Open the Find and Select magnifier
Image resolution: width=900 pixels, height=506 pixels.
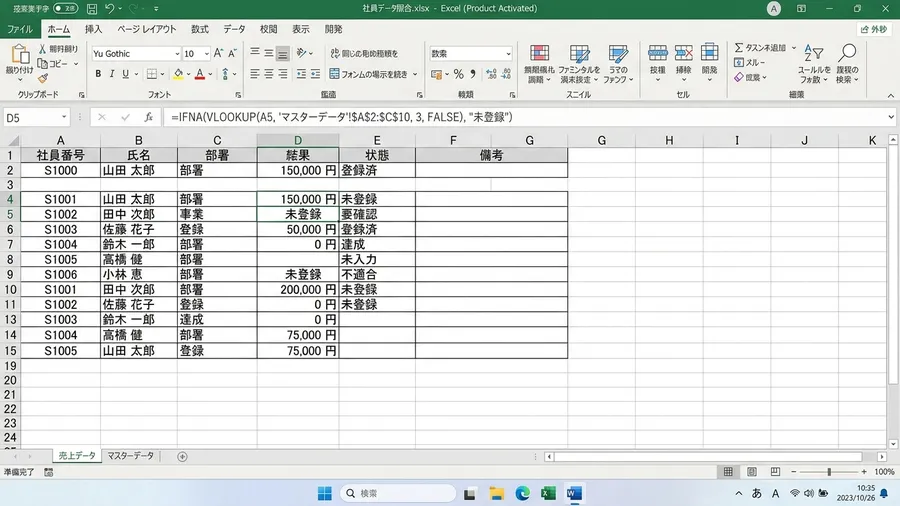pos(847,63)
